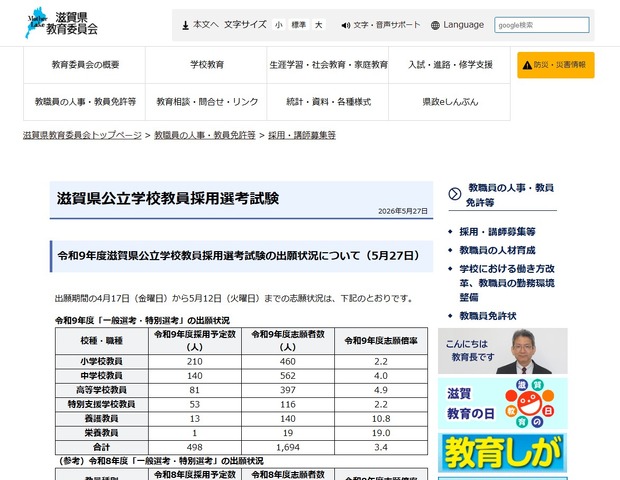
Task: Click the warning triangle icon in 防災・災害情報
Action: point(527,65)
